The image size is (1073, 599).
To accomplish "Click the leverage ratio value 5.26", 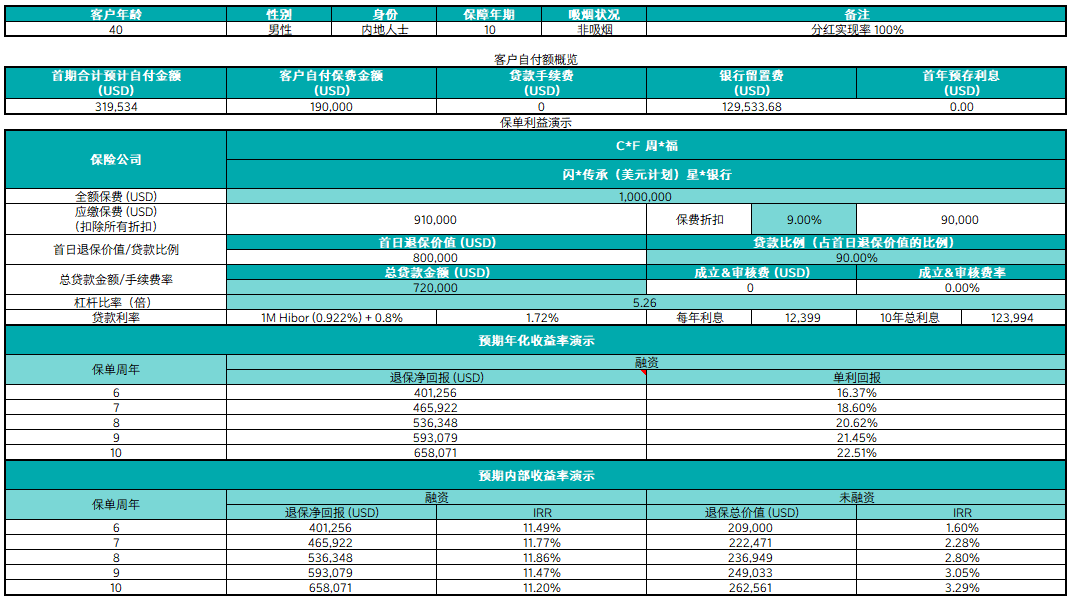I will click(646, 302).
